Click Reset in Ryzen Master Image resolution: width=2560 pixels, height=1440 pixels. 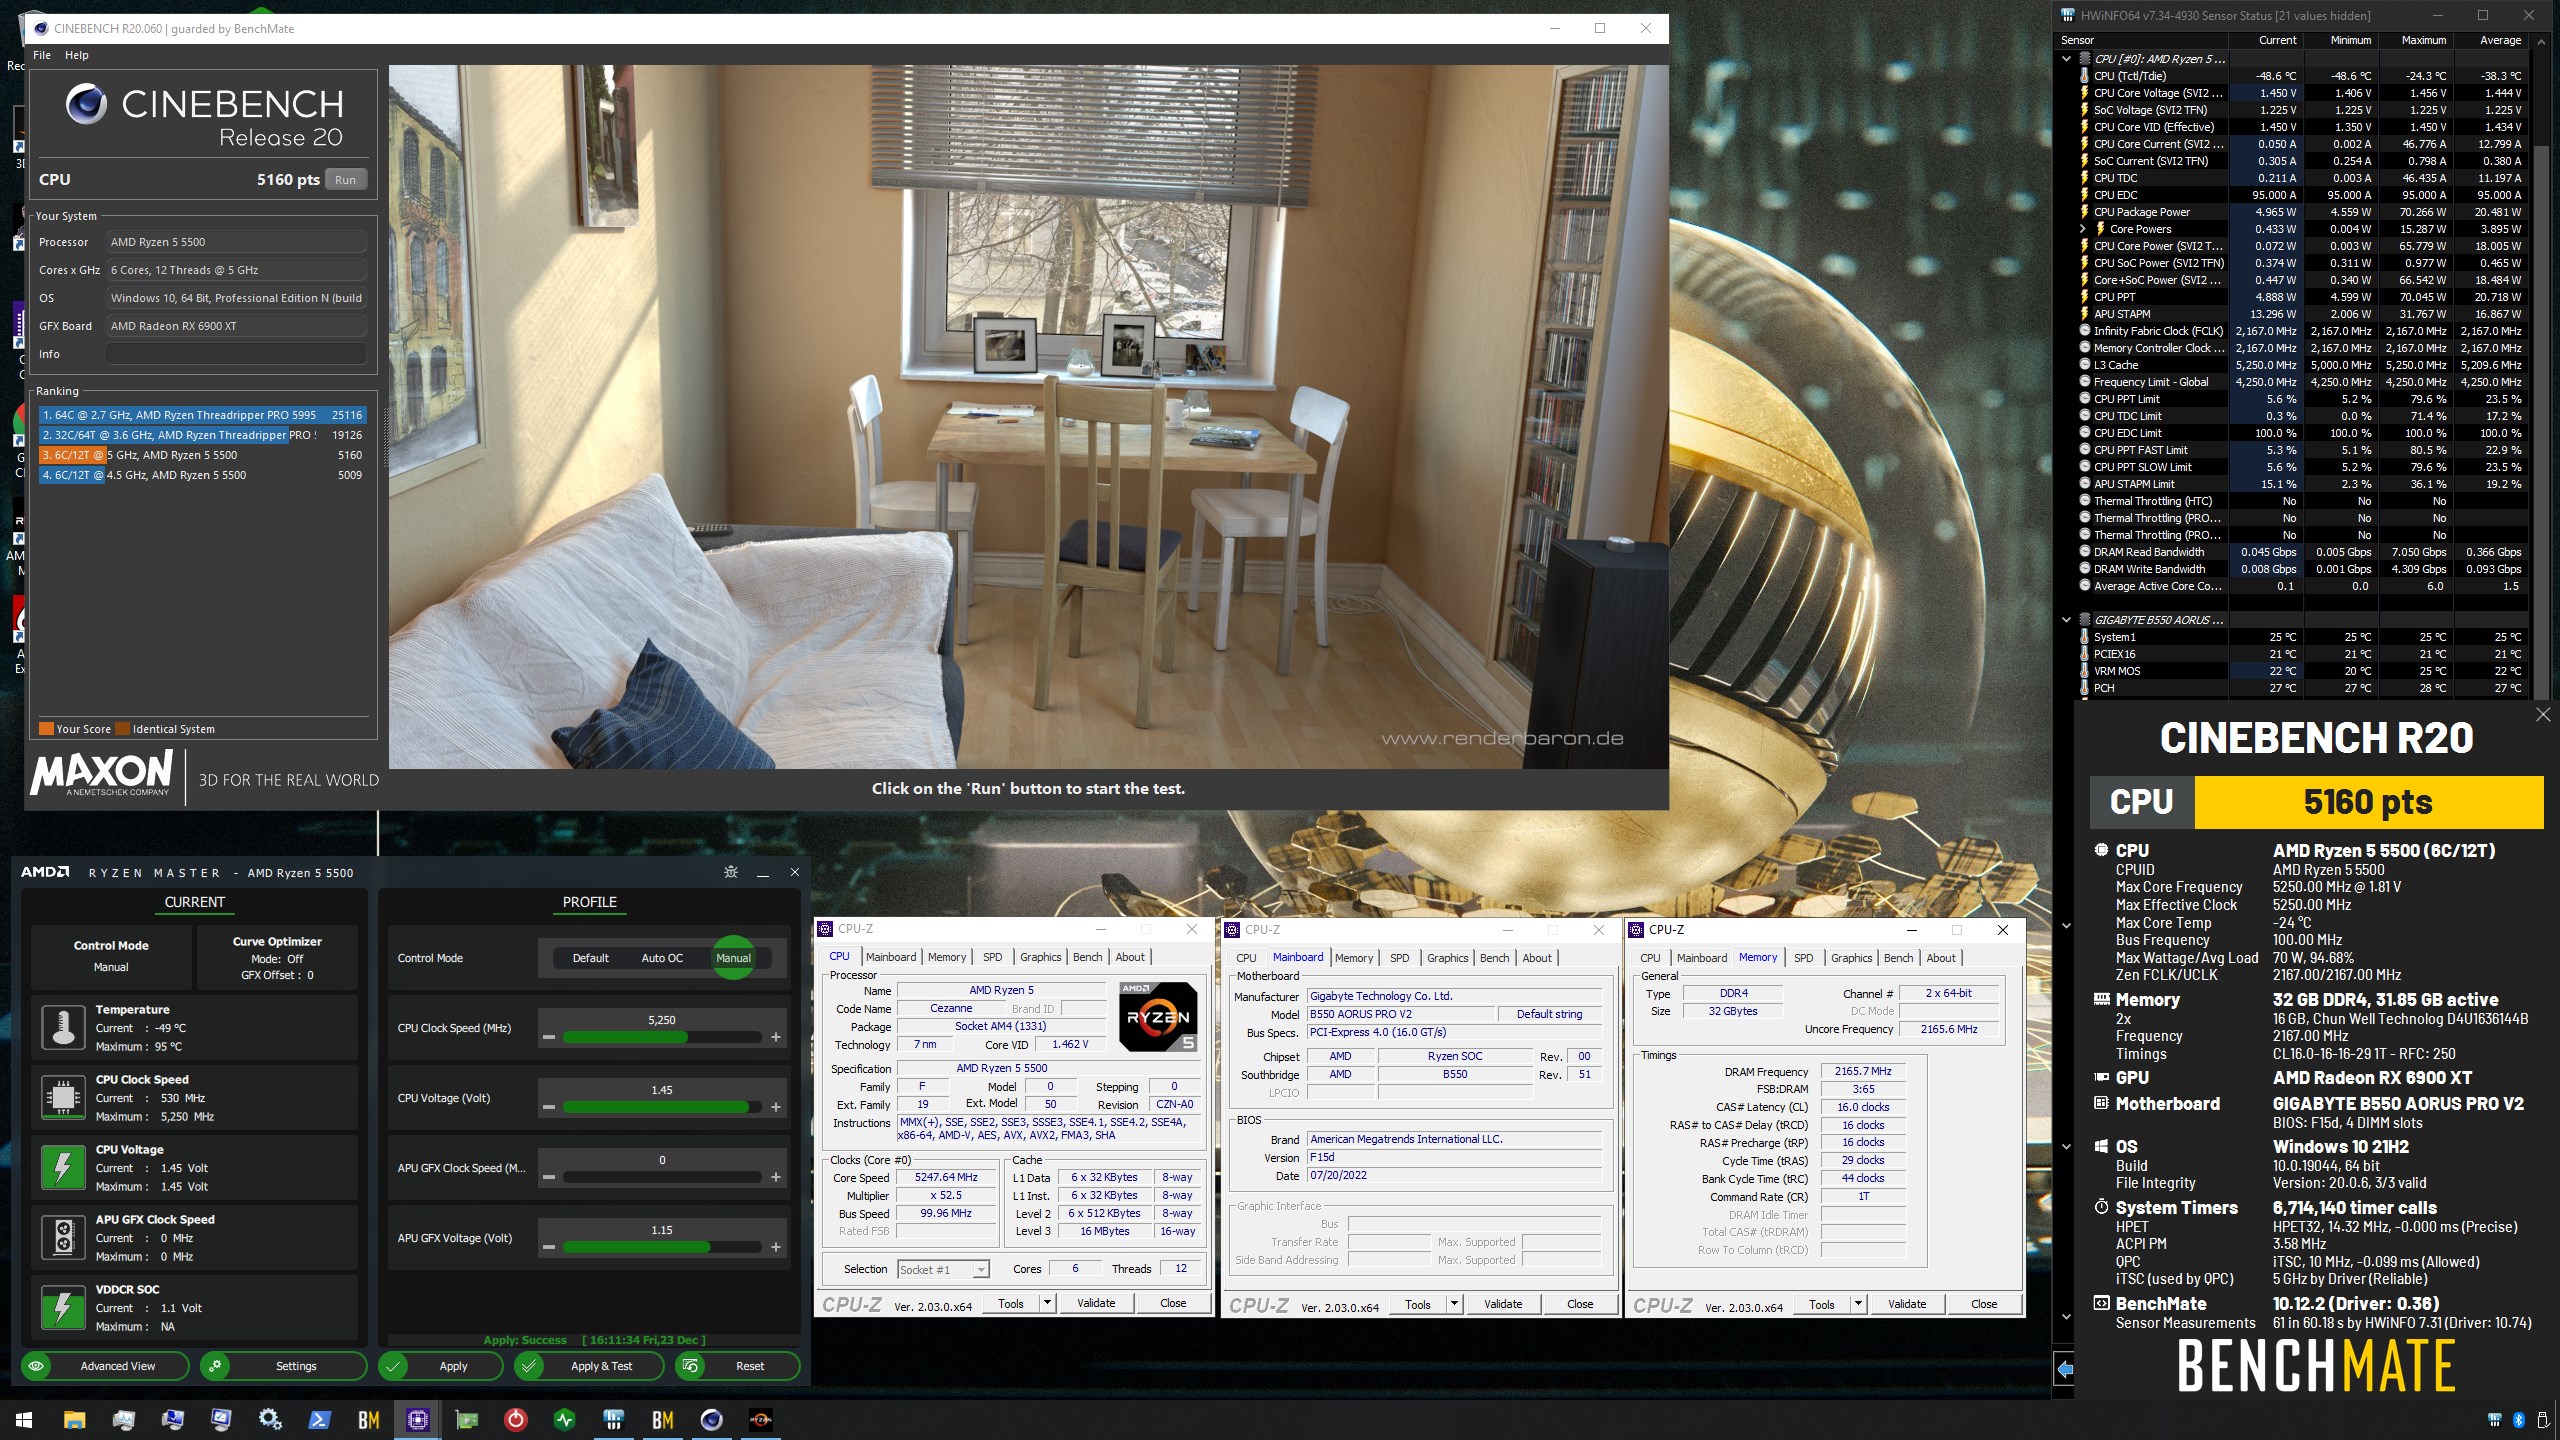click(x=738, y=1366)
